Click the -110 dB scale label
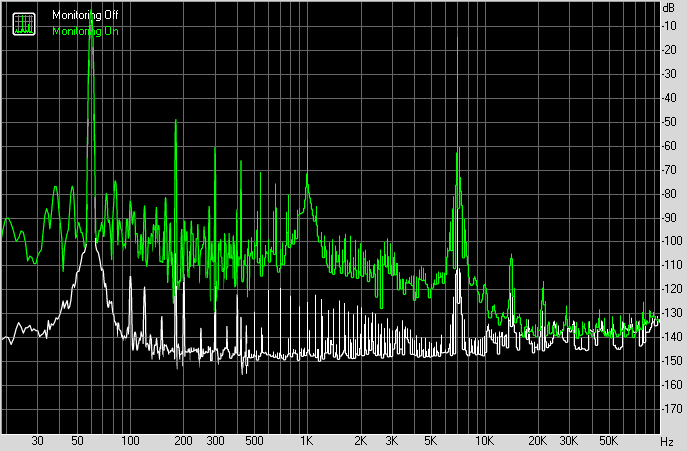The height and width of the screenshot is (451, 687). point(671,265)
